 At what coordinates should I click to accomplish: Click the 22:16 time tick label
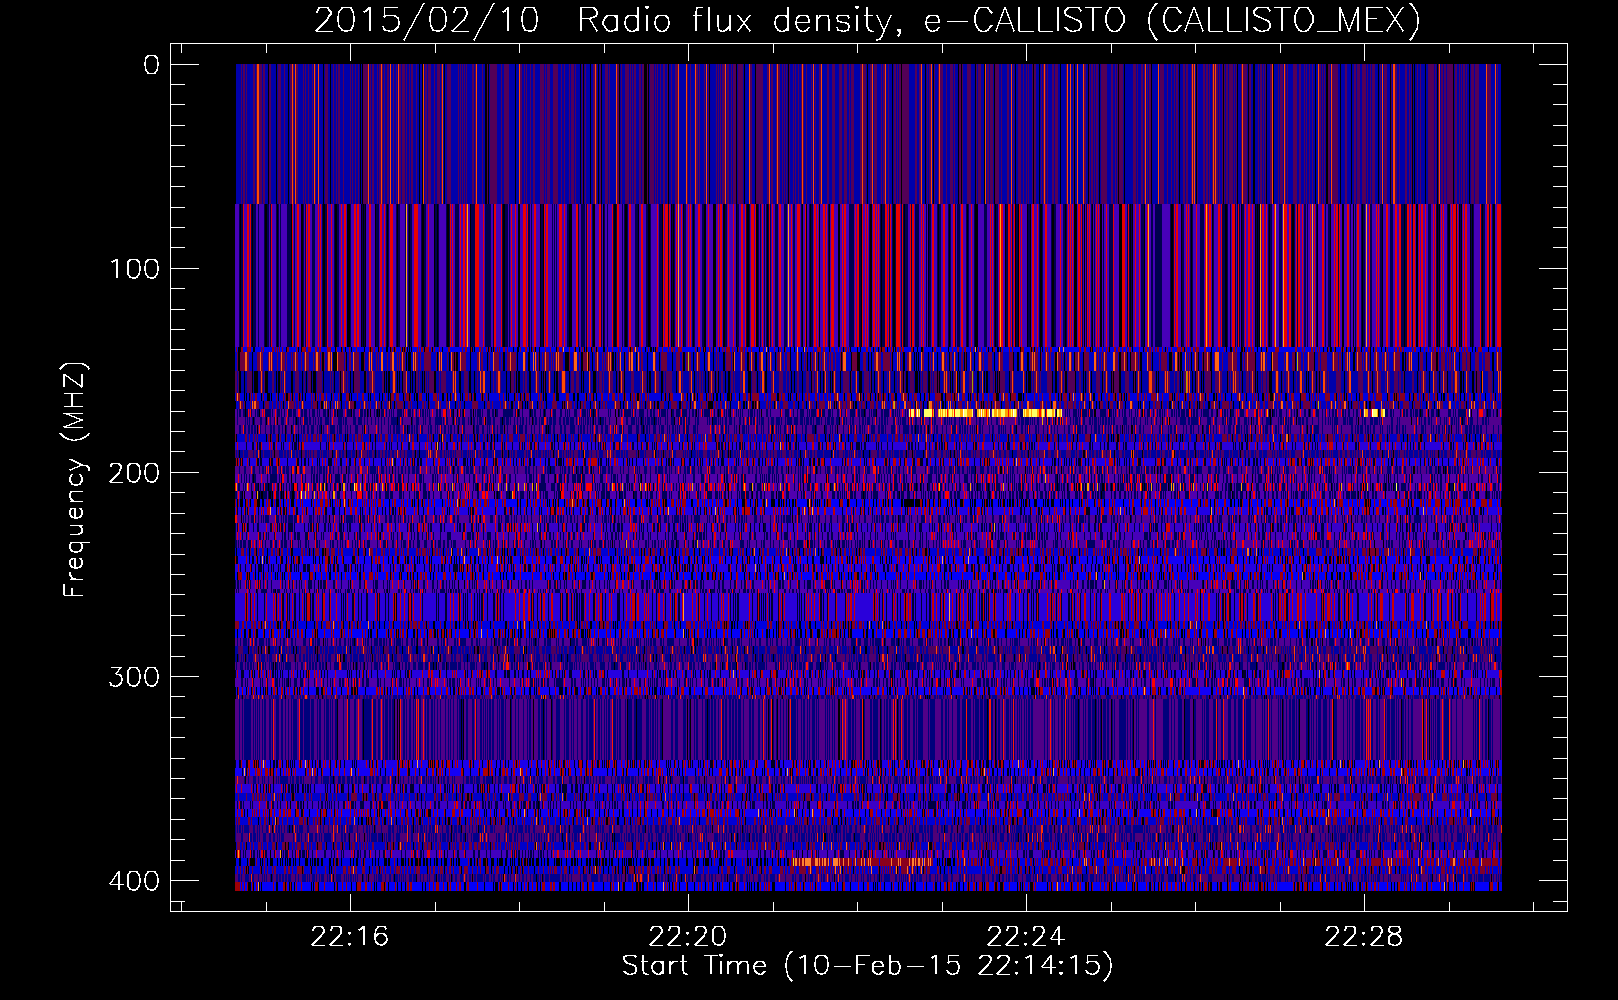coord(349,937)
